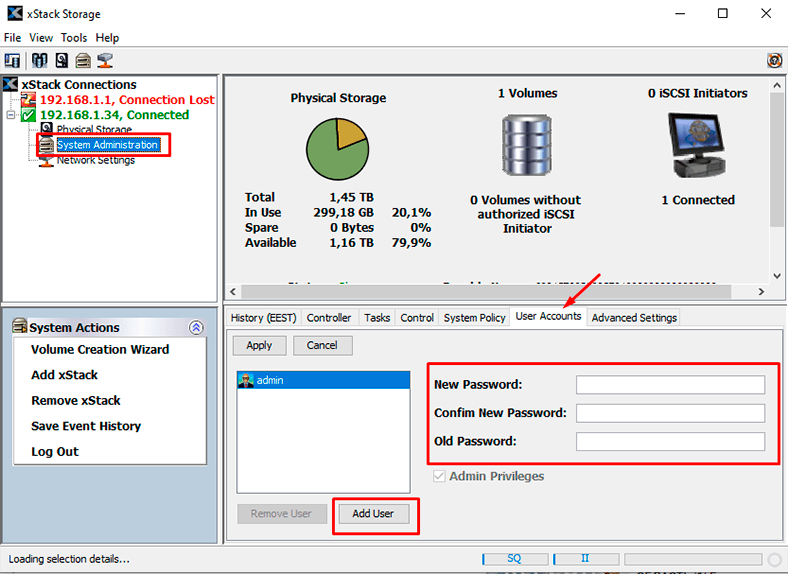Click the xStack Storage title bar logo
This screenshot has height=574, width=788.
tap(15, 13)
